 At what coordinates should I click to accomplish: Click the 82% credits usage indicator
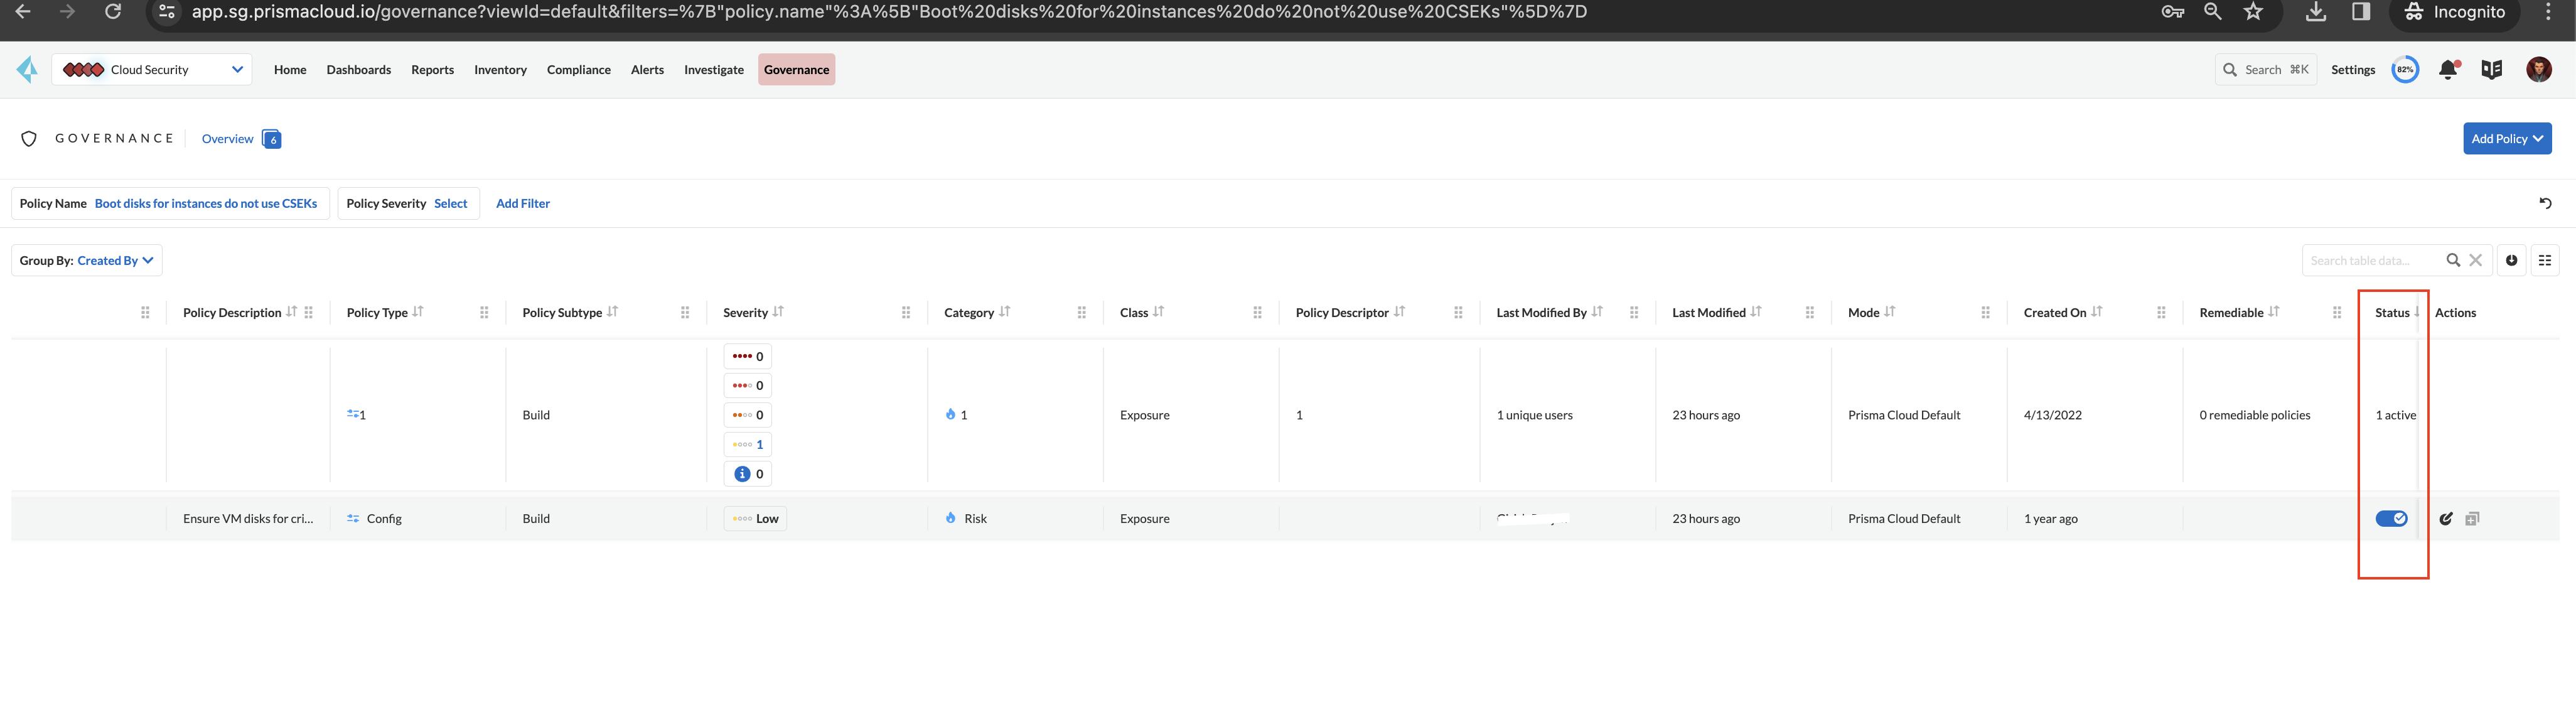point(2404,69)
